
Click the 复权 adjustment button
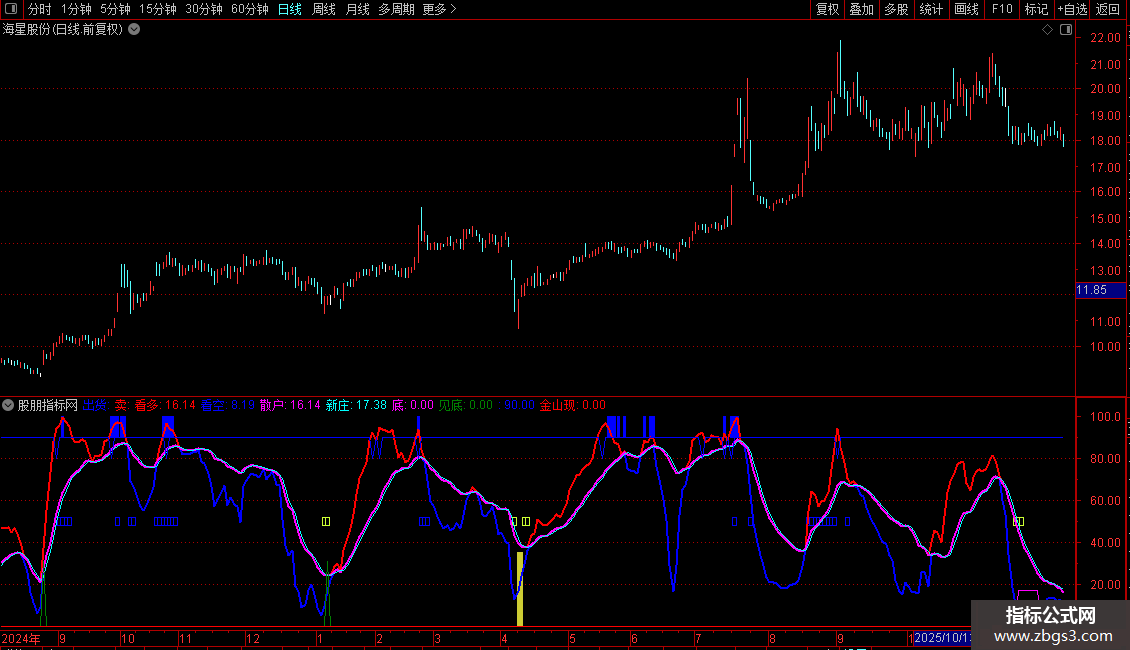point(827,9)
